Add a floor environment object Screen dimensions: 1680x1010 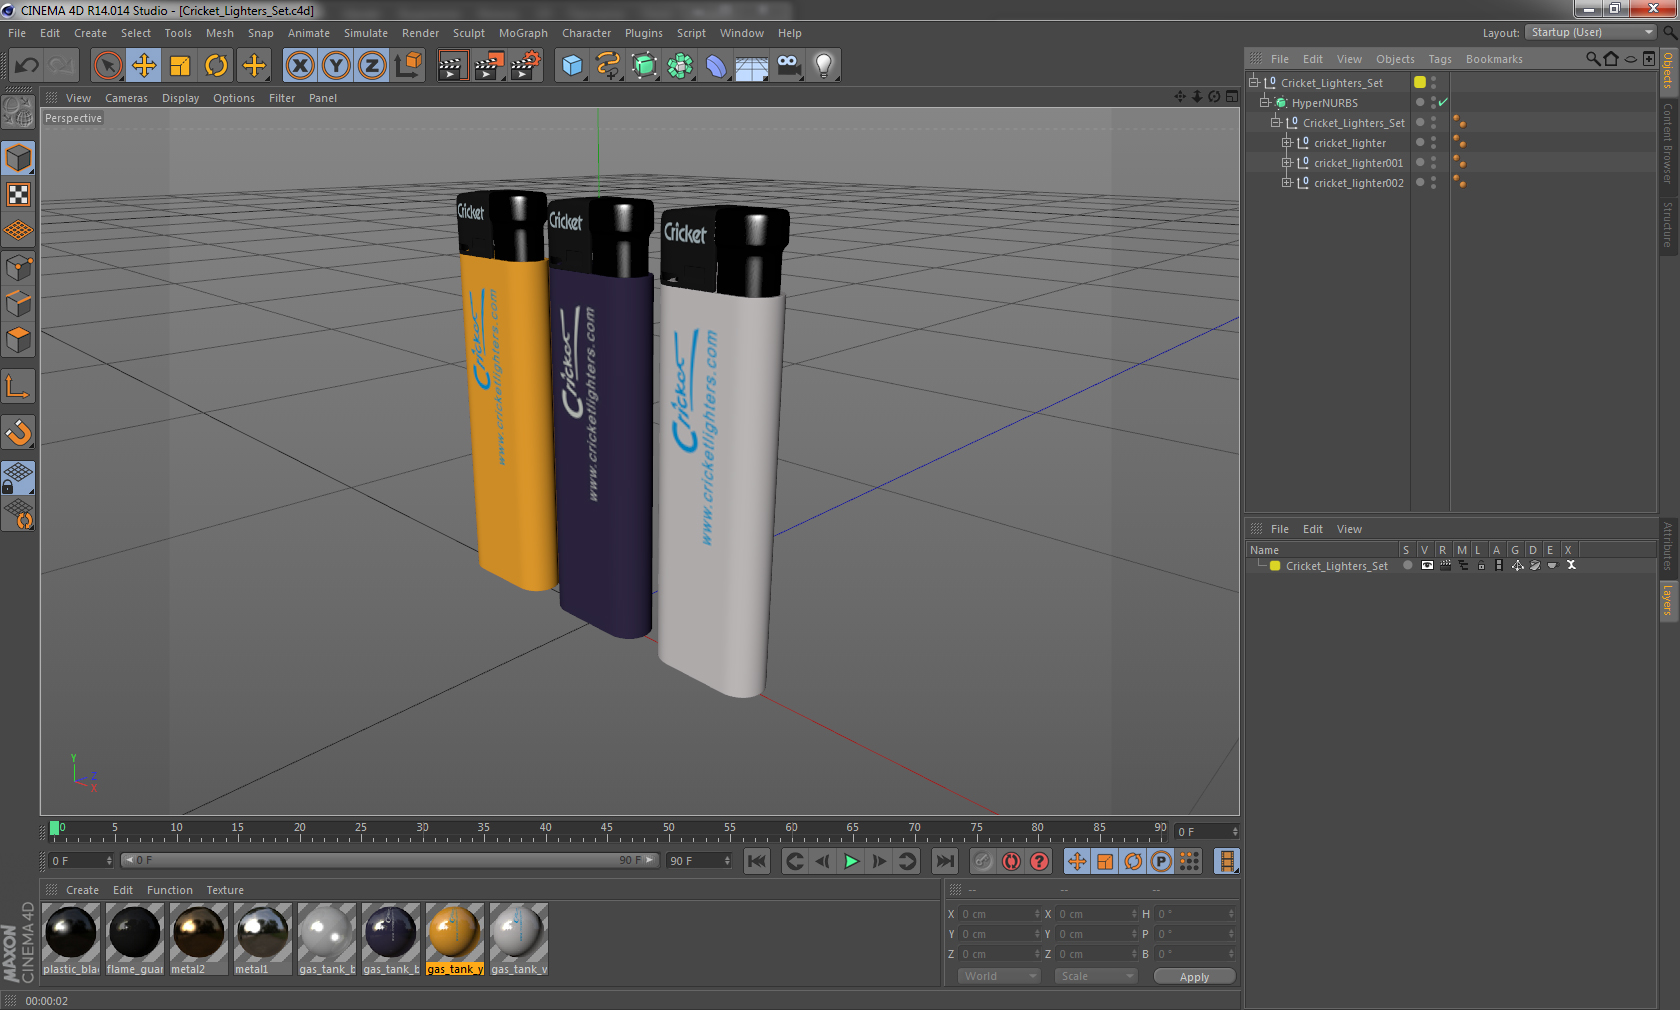pos(752,66)
